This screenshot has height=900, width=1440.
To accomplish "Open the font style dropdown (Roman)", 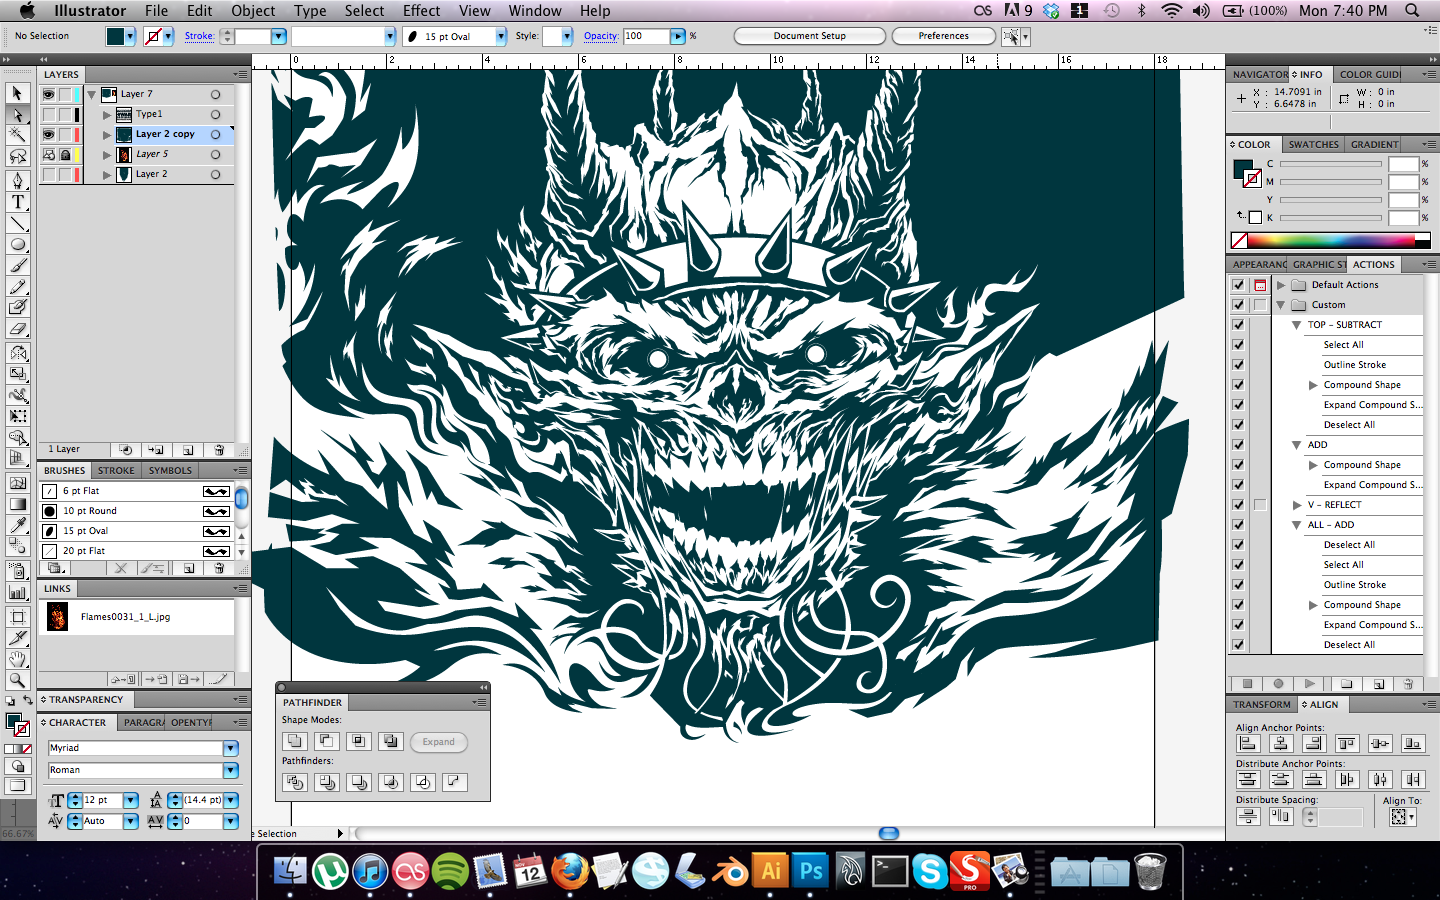I will click(x=230, y=770).
